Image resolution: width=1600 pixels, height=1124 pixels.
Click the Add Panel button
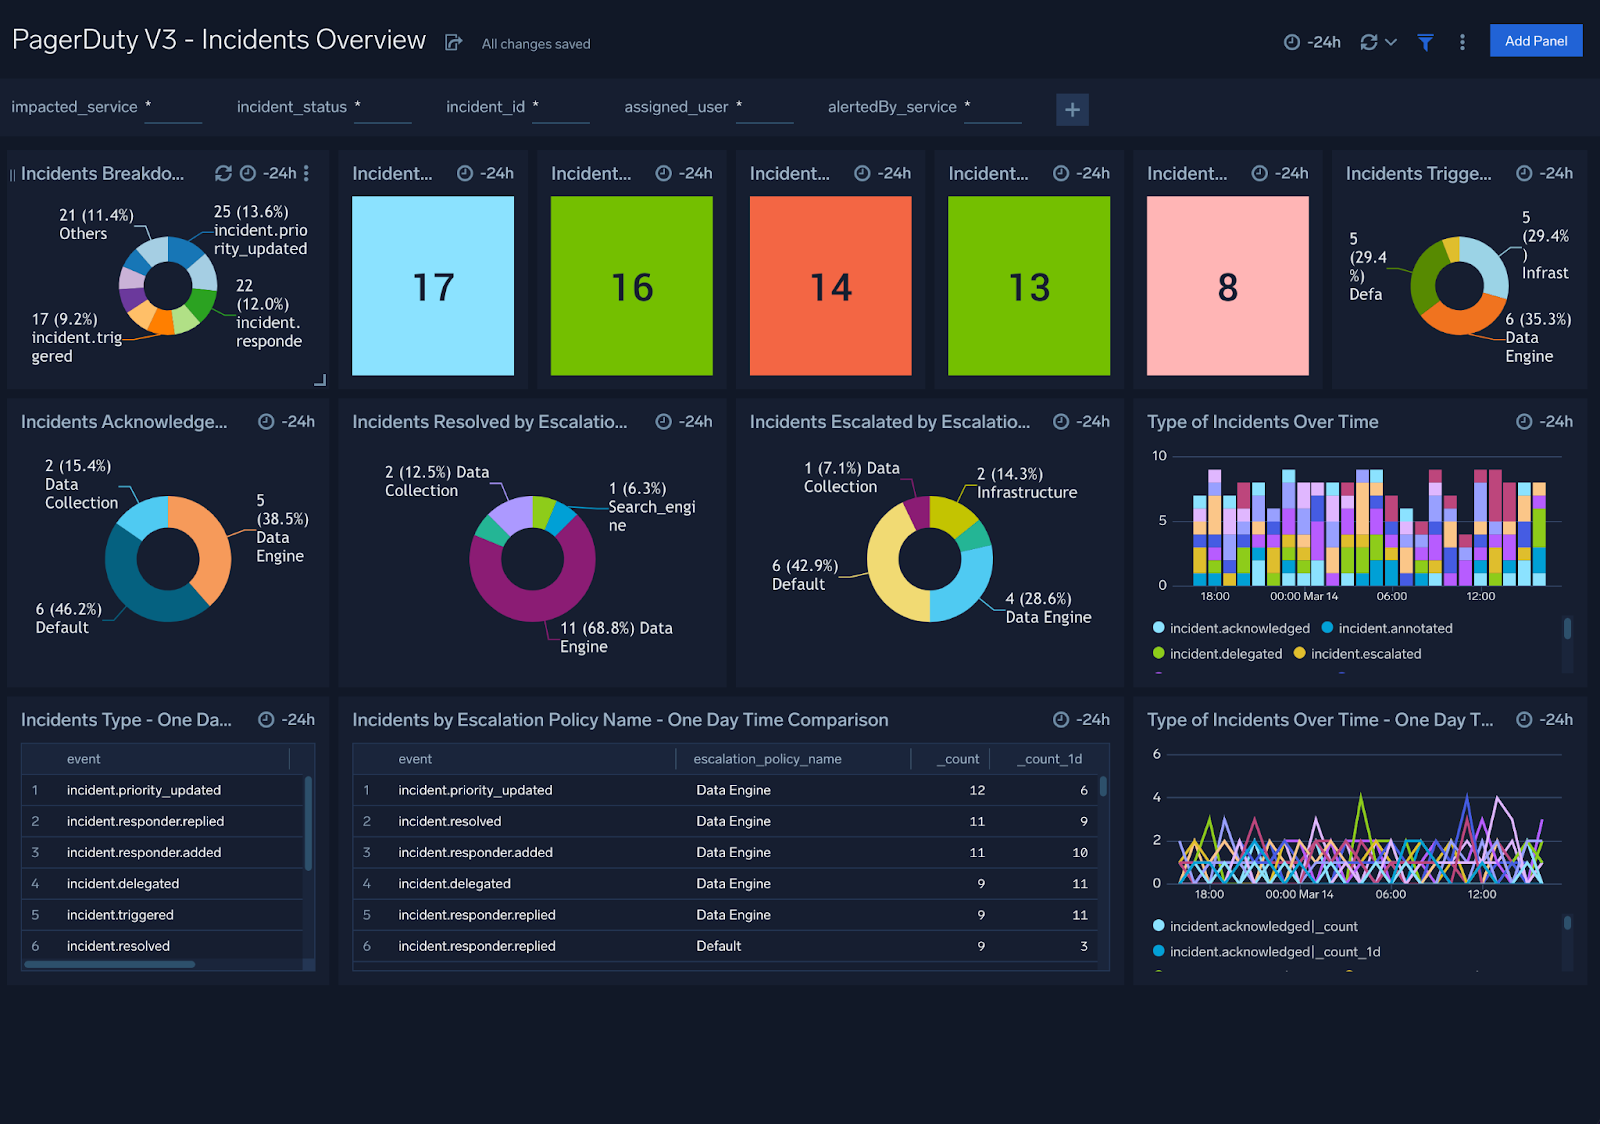pyautogui.click(x=1536, y=40)
